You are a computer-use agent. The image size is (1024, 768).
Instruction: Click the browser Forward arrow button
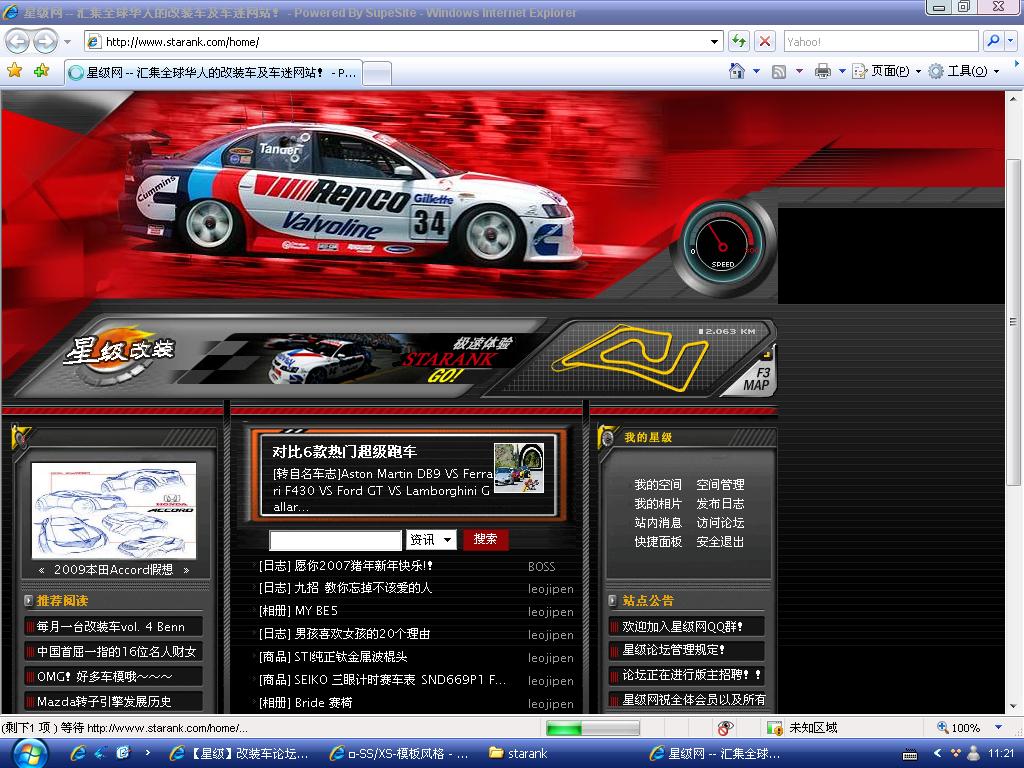click(x=45, y=42)
